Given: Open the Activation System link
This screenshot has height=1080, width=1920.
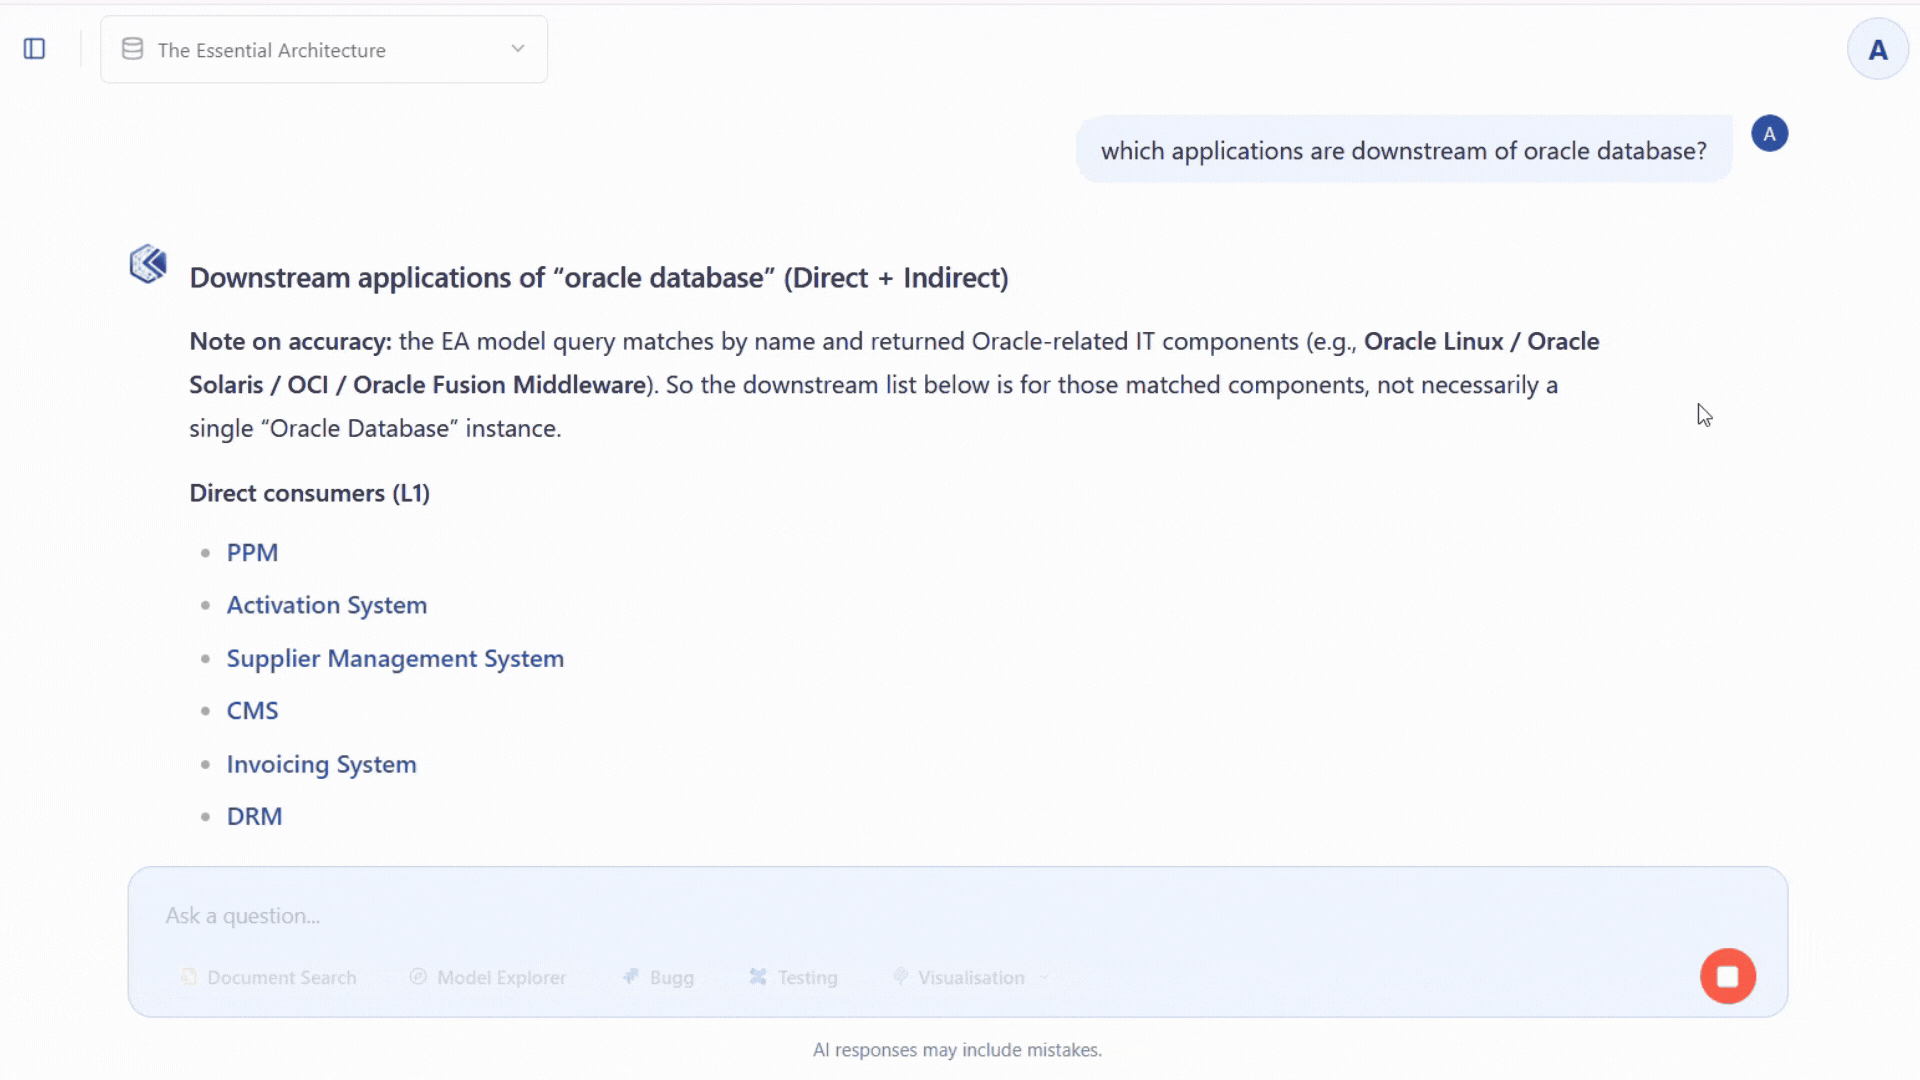Looking at the screenshot, I should (x=326, y=606).
